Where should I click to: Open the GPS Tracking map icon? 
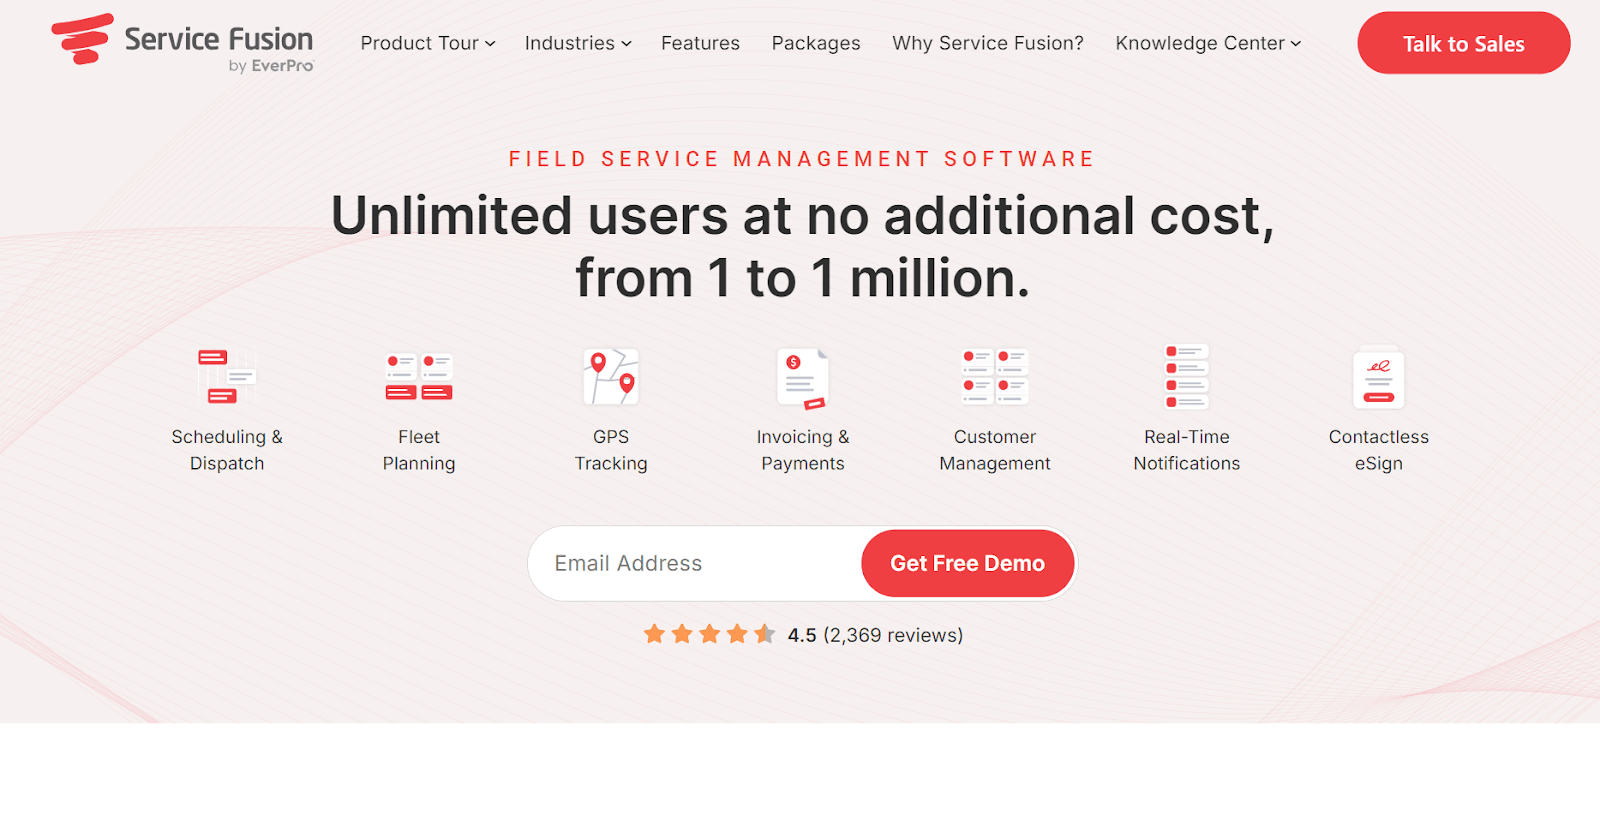tap(611, 377)
